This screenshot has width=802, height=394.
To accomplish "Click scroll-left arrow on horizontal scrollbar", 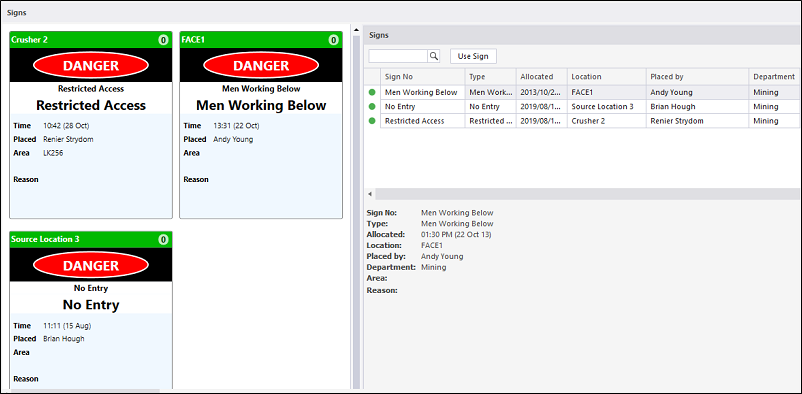I will click(370, 194).
